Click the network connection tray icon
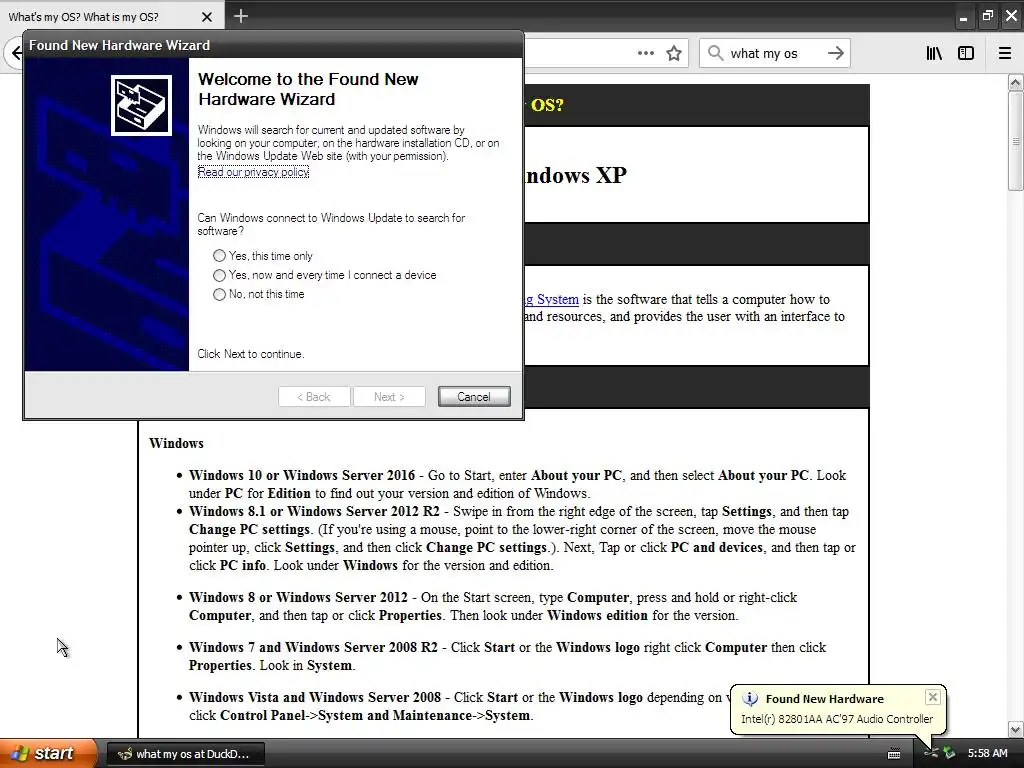 point(931,754)
